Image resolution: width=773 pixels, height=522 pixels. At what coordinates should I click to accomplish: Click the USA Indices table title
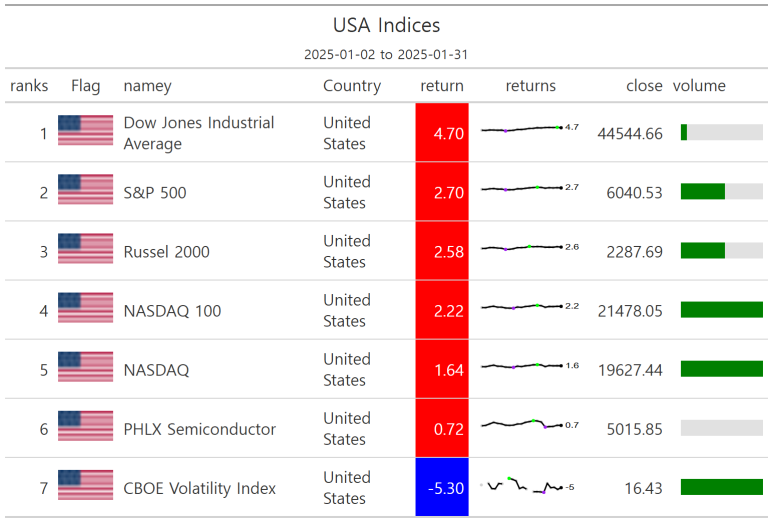click(386, 25)
